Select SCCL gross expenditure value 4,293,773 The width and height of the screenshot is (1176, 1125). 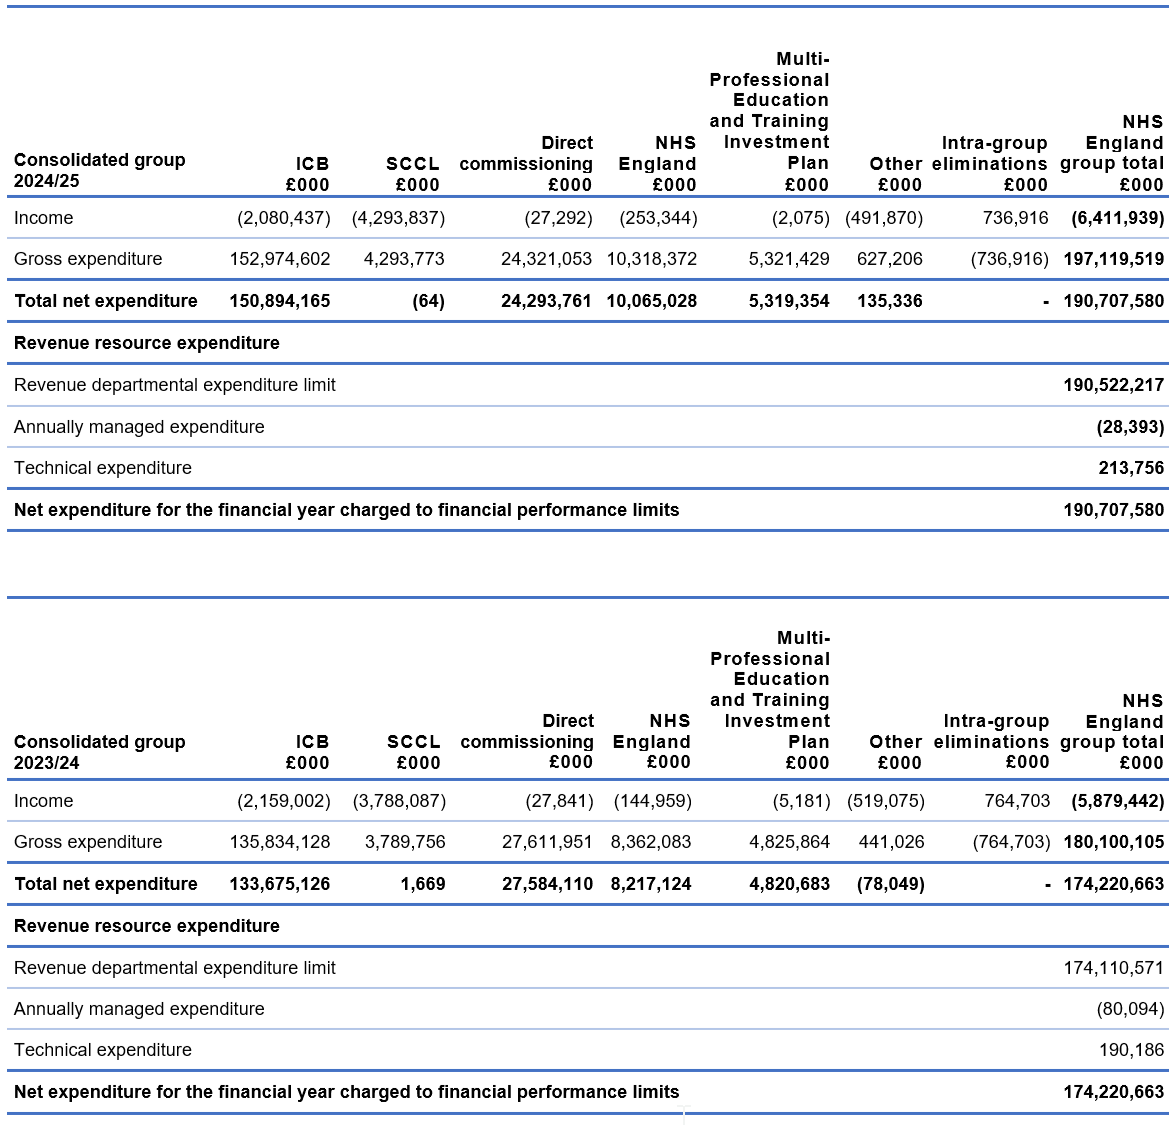(x=404, y=259)
